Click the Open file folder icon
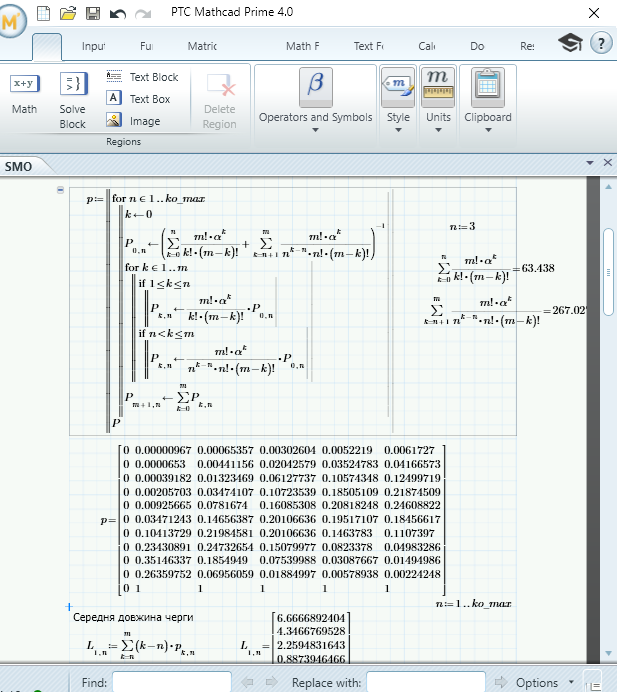This screenshot has width=618, height=692. click(68, 13)
